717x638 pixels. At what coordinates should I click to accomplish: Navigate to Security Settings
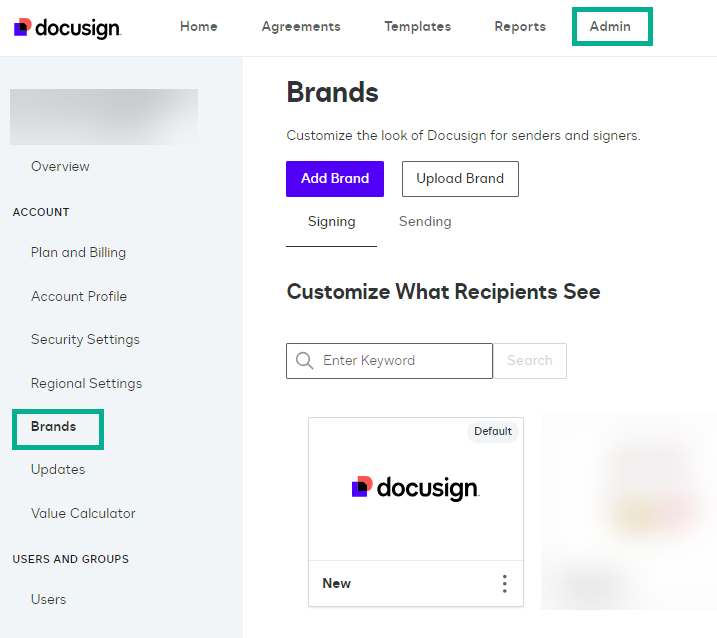click(85, 340)
